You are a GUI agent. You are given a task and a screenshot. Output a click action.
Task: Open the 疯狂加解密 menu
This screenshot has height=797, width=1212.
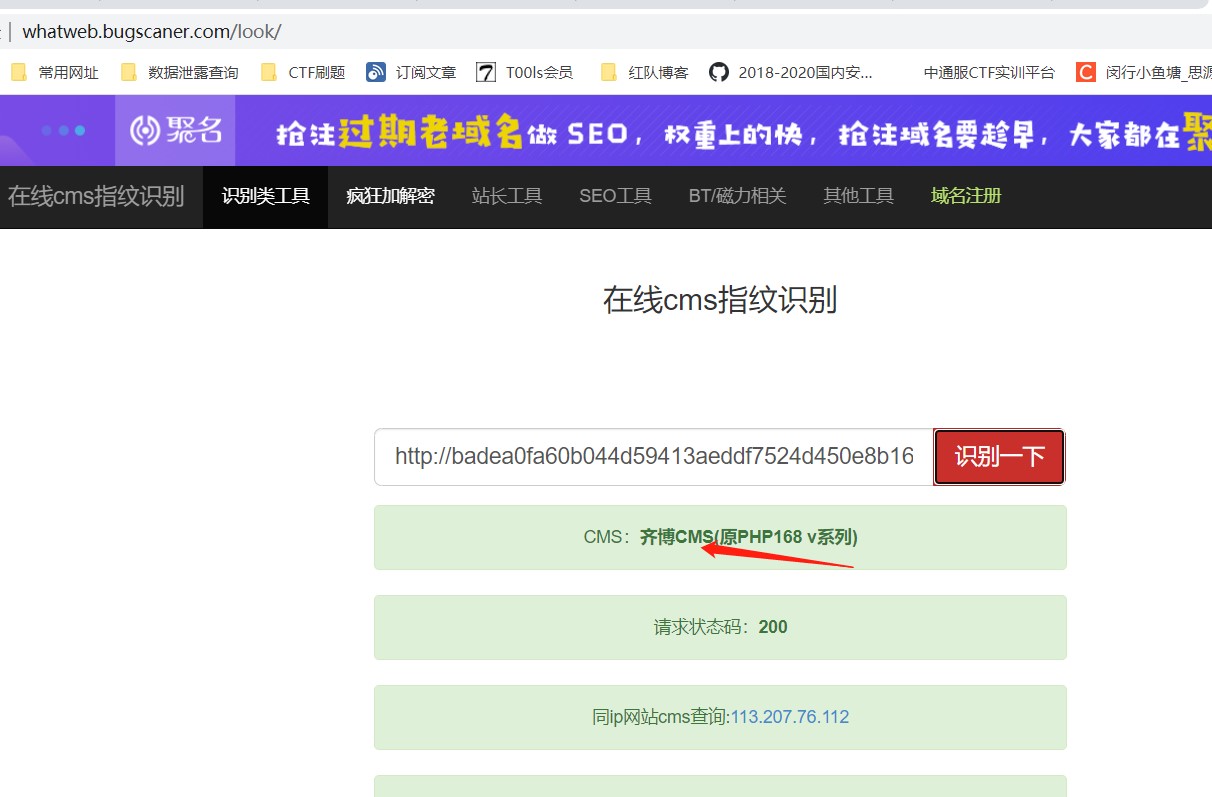[x=390, y=196]
